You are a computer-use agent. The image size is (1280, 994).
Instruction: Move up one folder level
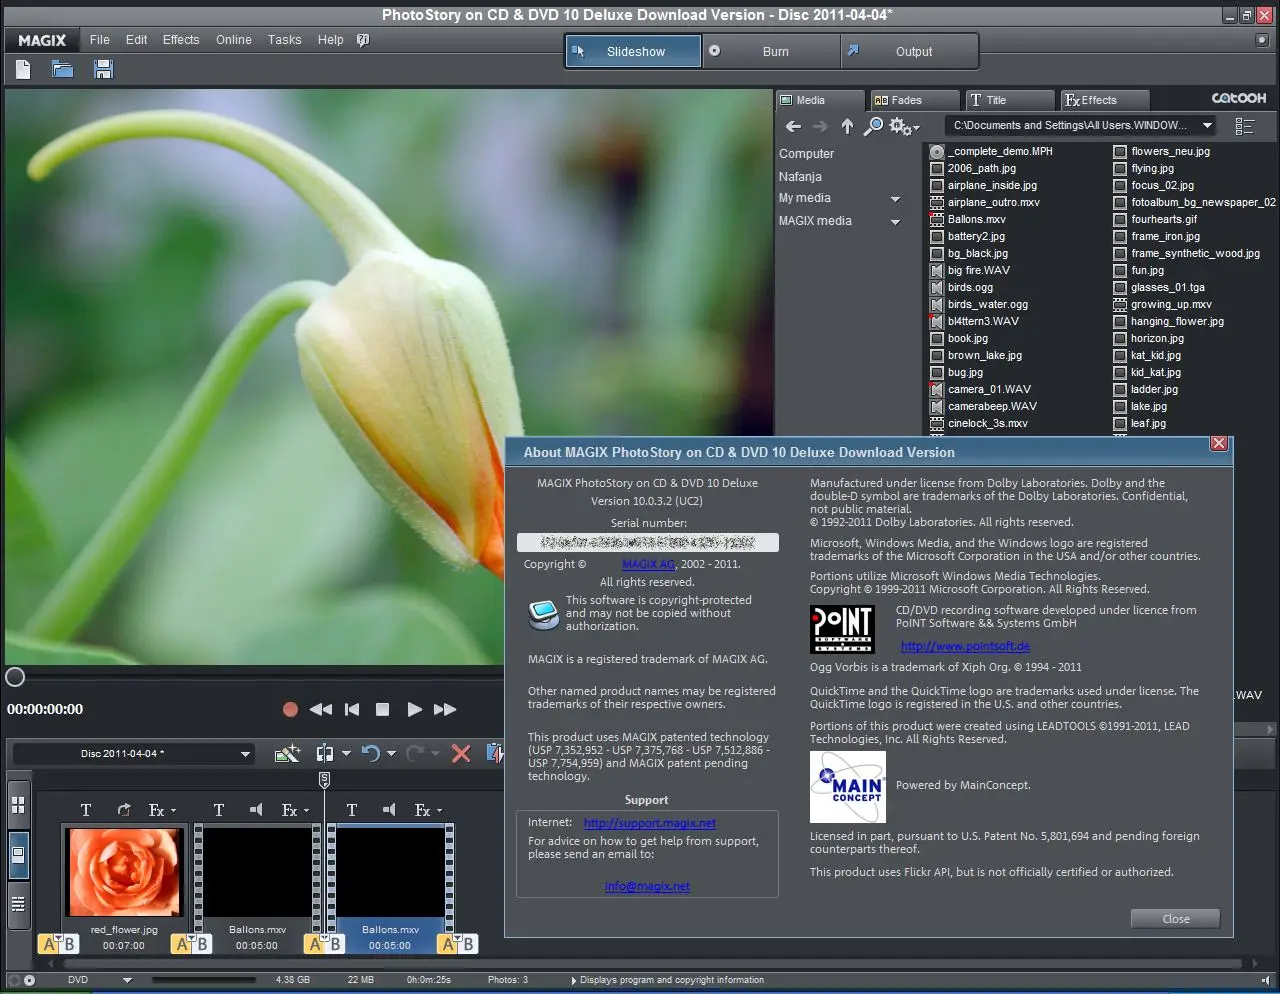pos(847,126)
